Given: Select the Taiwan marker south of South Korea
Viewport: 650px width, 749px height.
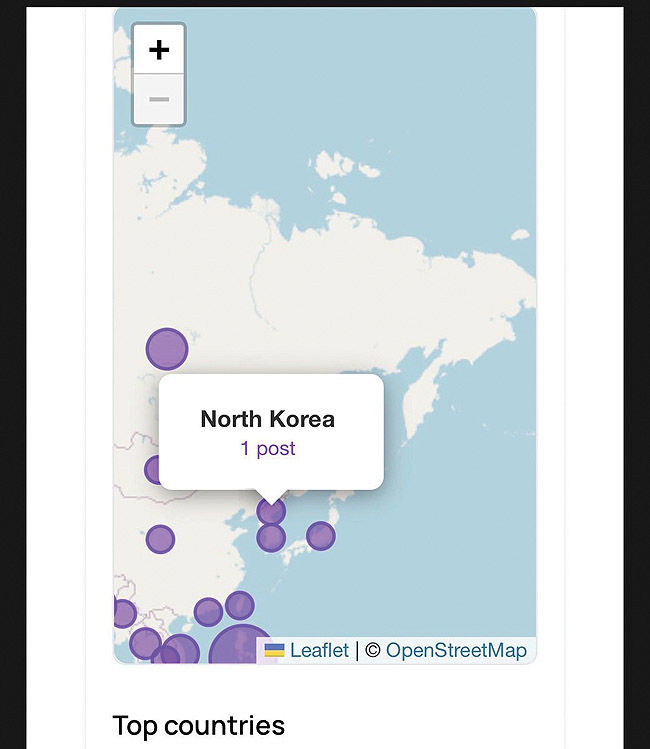Looking at the screenshot, I should click(240, 605).
